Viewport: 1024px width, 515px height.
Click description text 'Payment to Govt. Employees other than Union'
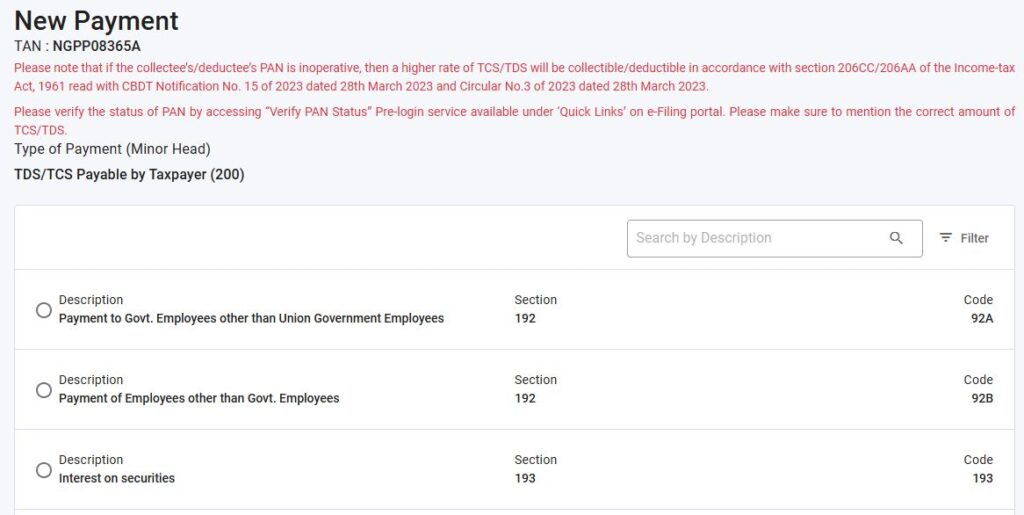coord(251,319)
